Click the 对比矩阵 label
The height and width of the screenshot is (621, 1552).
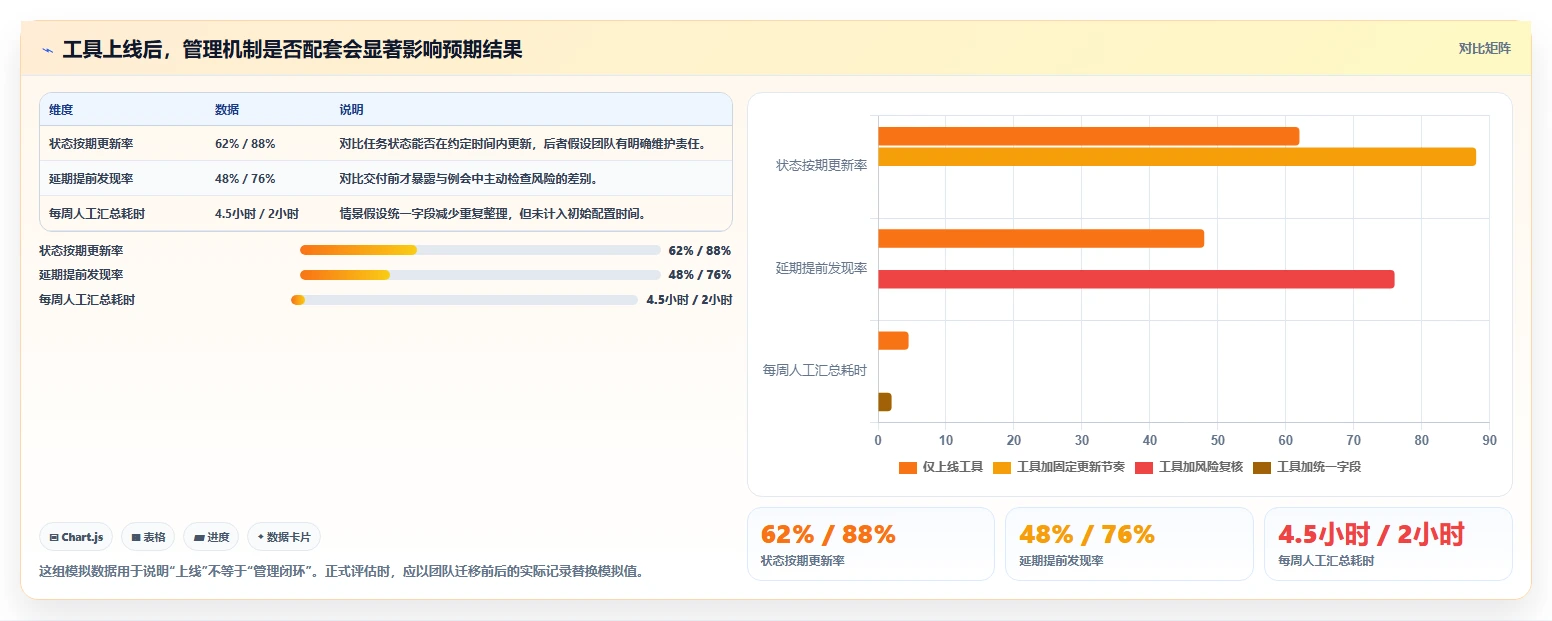[x=1485, y=48]
